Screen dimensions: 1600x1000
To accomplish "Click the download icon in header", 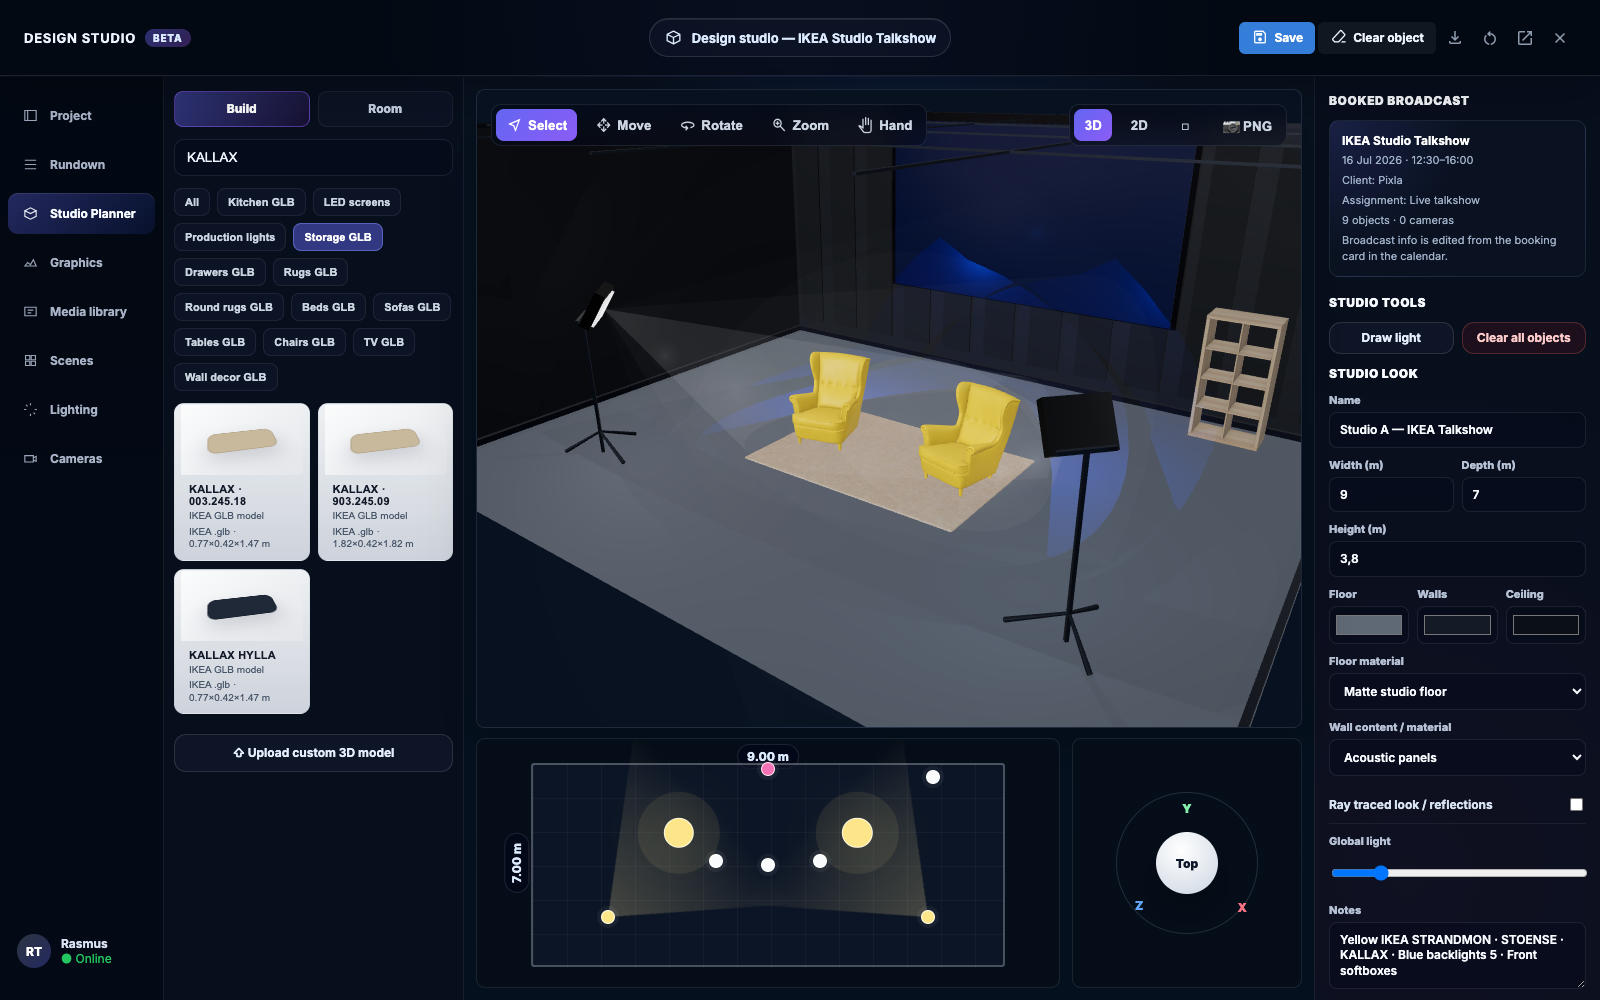I will tap(1455, 38).
